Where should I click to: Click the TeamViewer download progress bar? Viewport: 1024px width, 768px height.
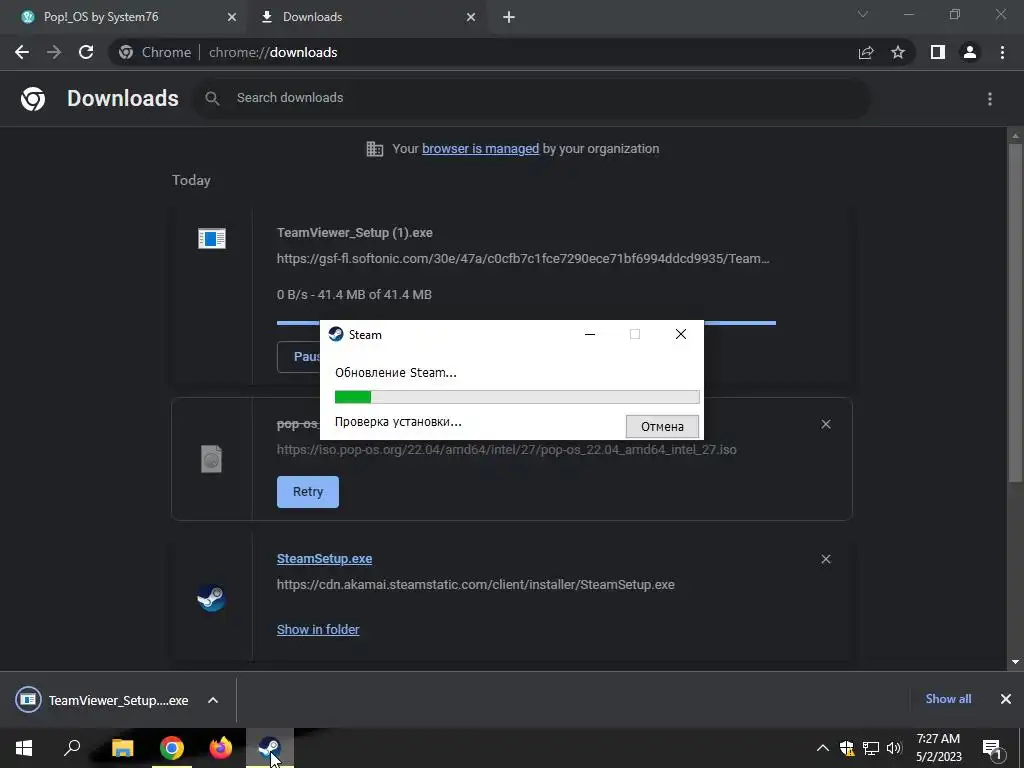(x=740, y=323)
